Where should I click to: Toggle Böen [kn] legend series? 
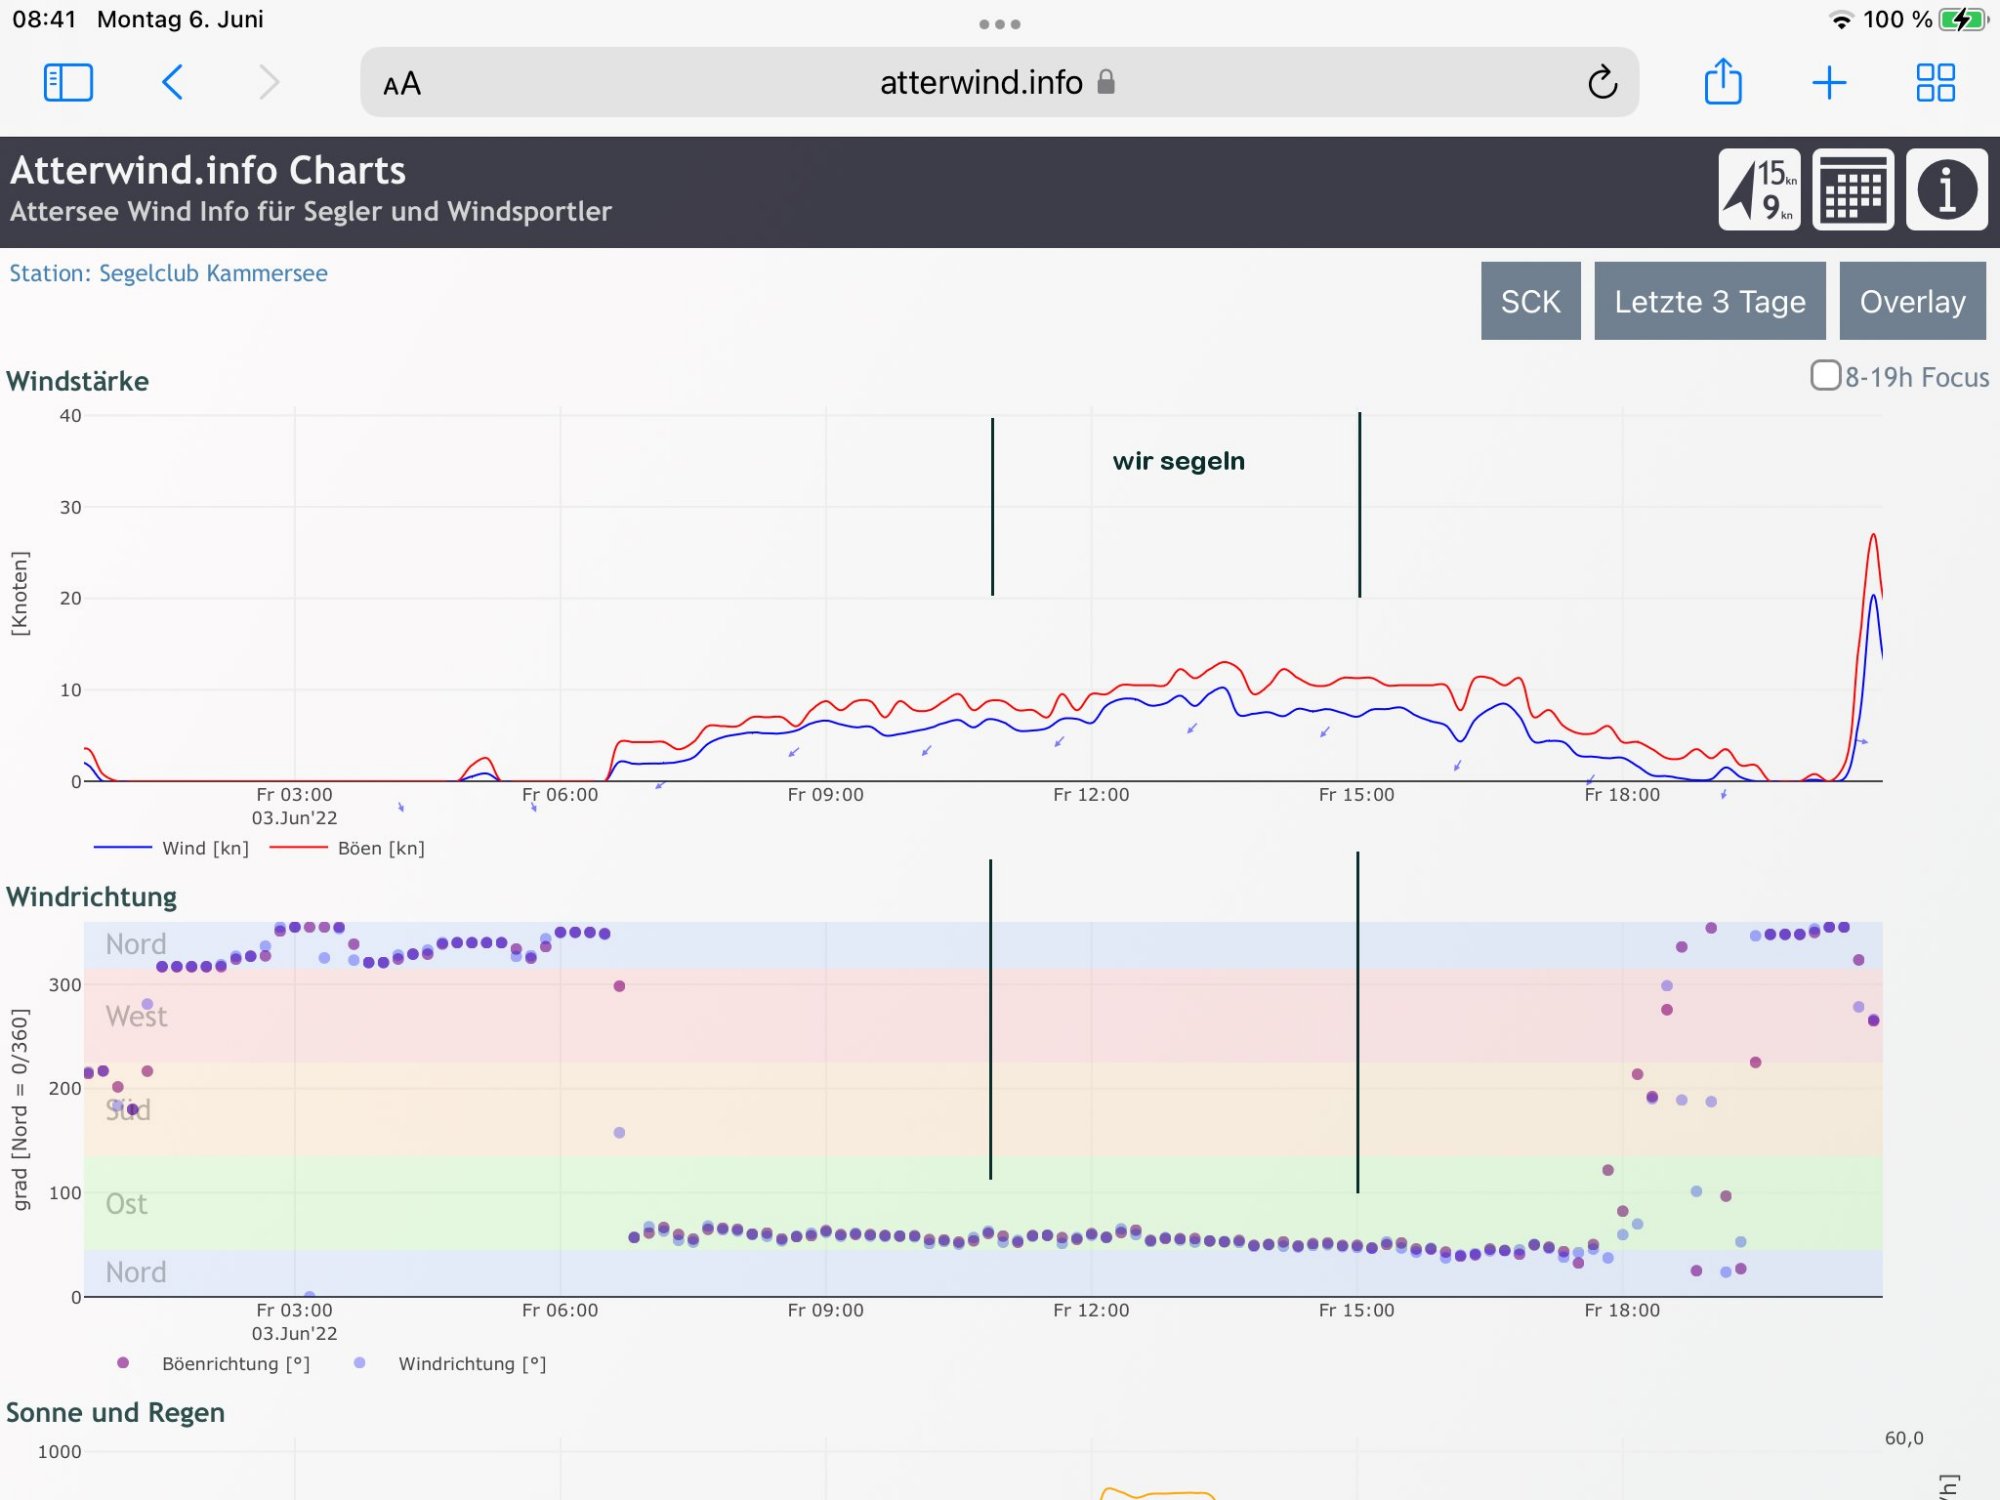[x=380, y=848]
